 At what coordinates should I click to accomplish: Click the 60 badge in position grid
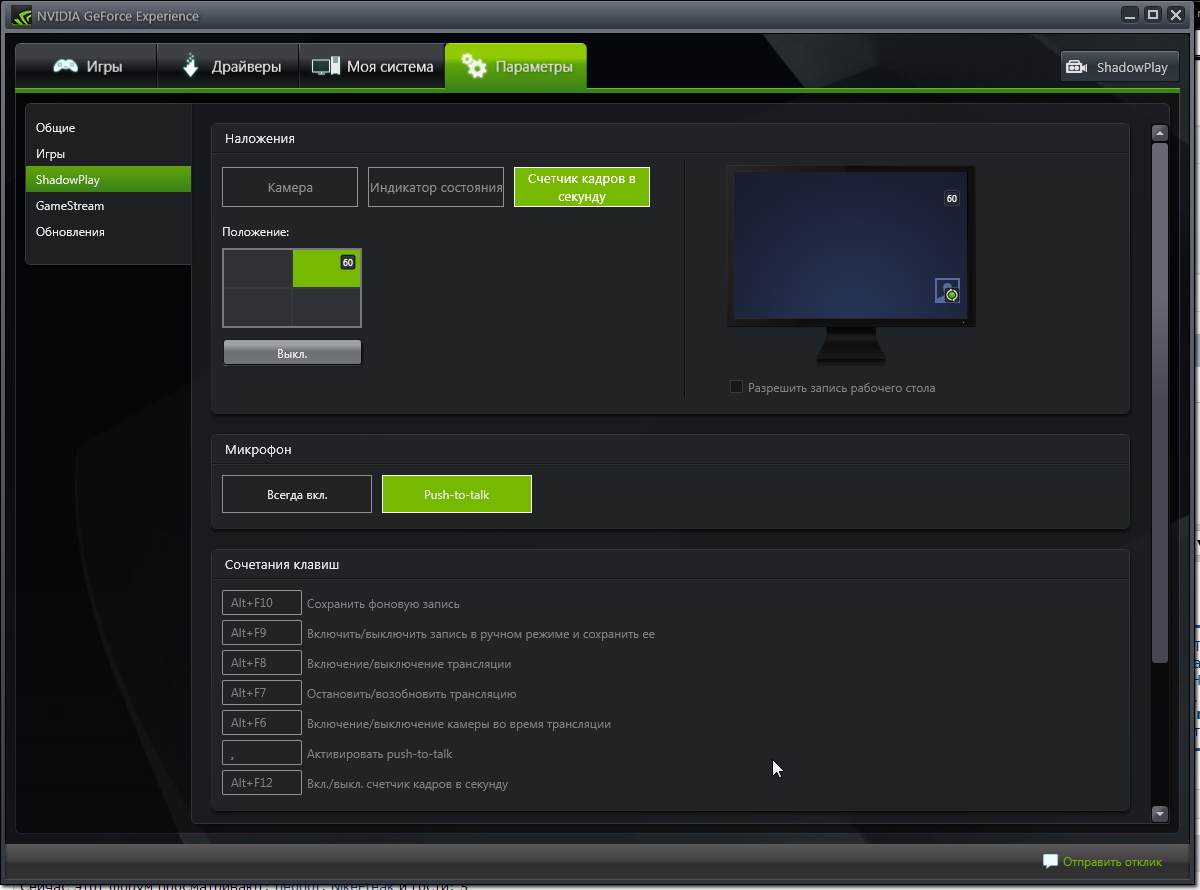[348, 262]
